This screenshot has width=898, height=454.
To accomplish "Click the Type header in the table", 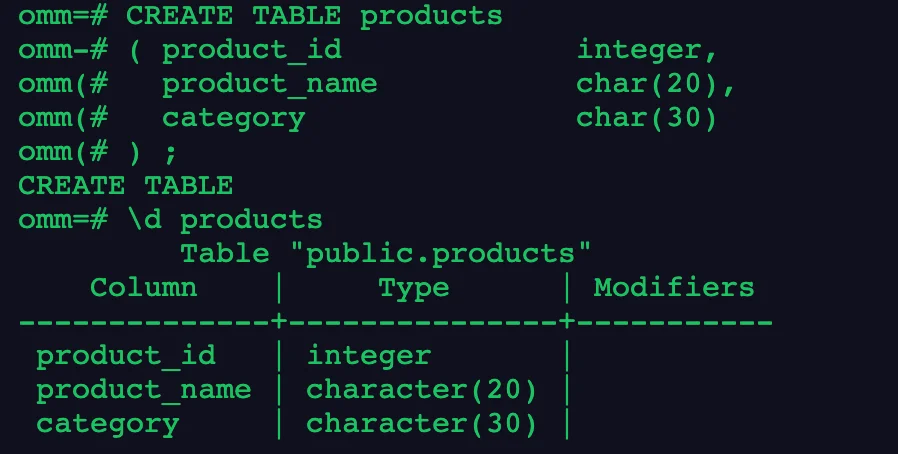I will tap(413, 288).
